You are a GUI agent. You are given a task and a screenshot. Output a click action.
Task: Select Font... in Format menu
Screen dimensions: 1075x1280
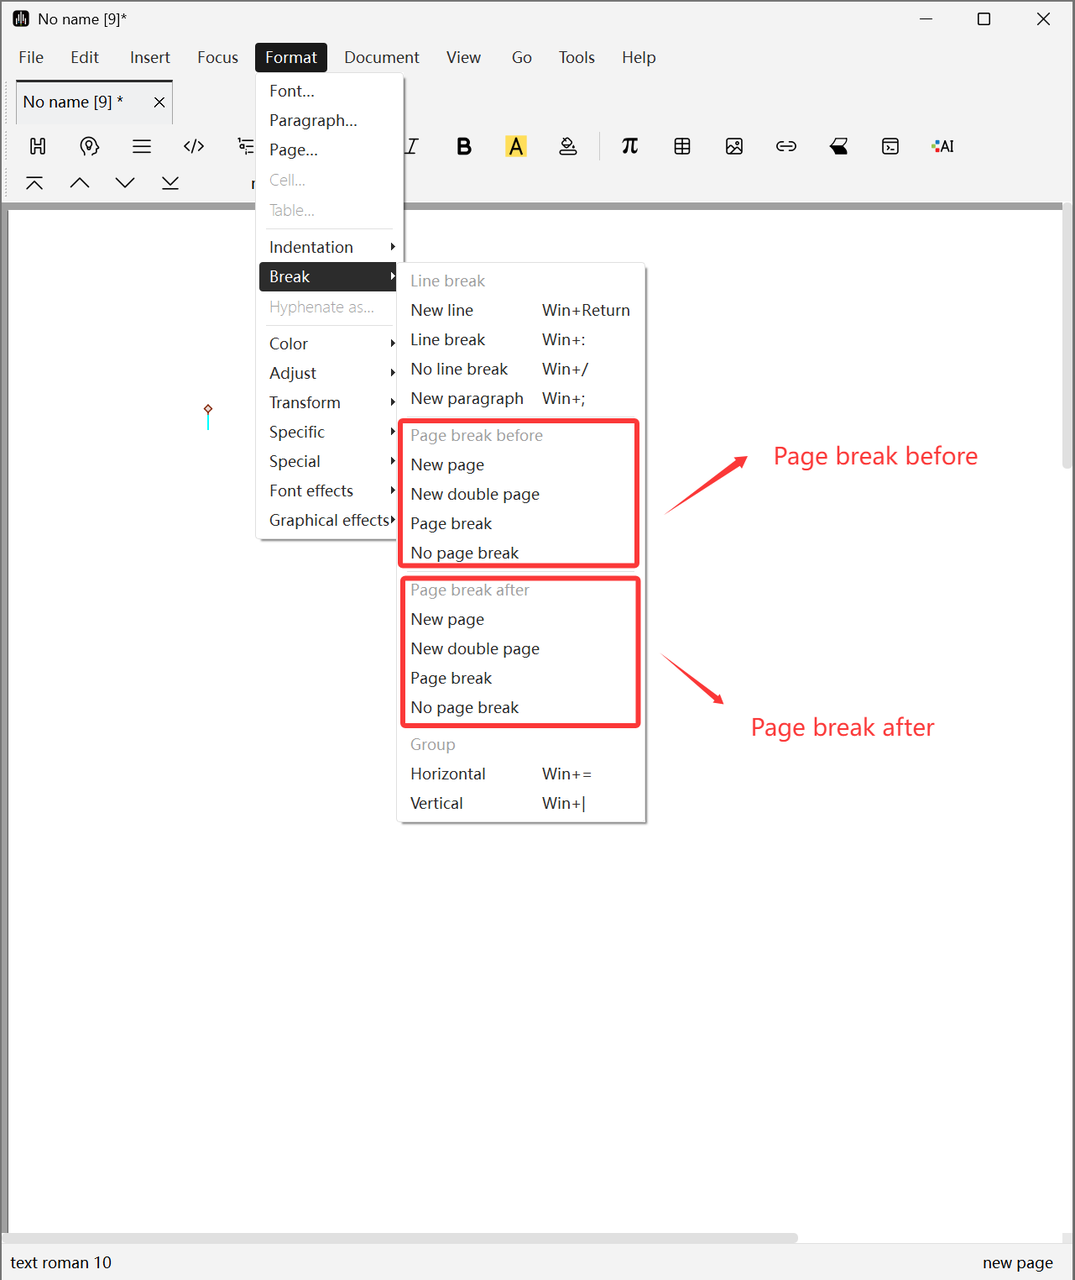tap(292, 91)
